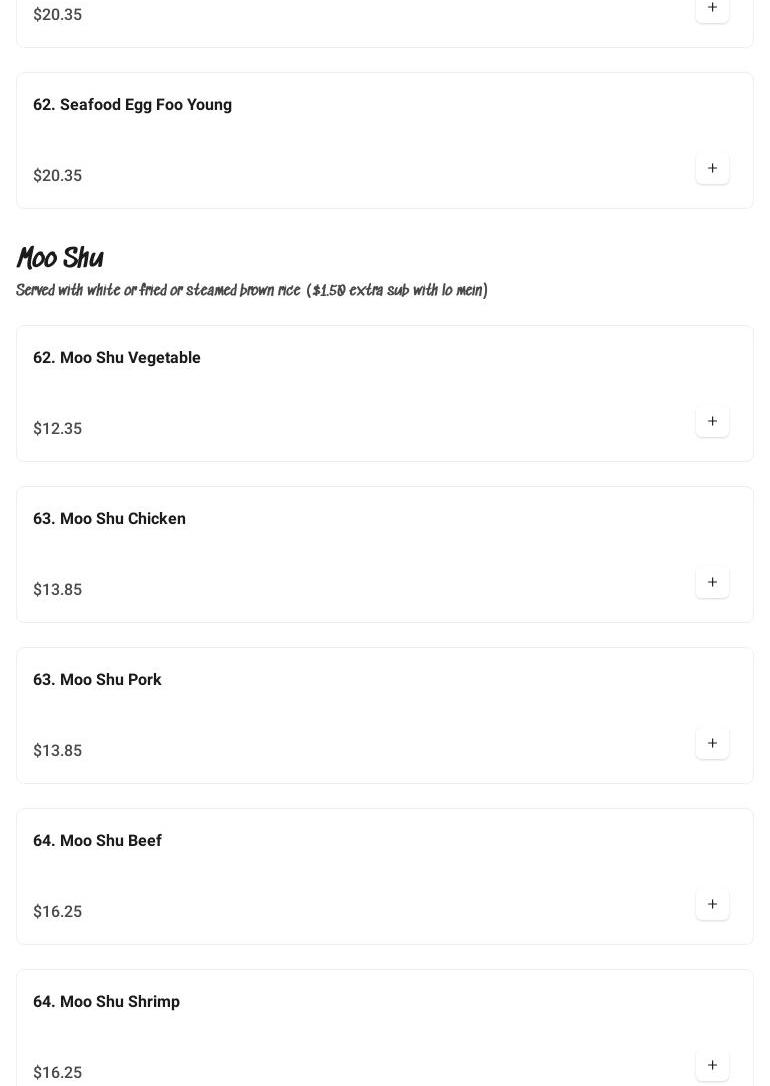770x1086 pixels.
Task: Click the $13.85 price under Moo Shu Chicken
Action: tap(58, 590)
